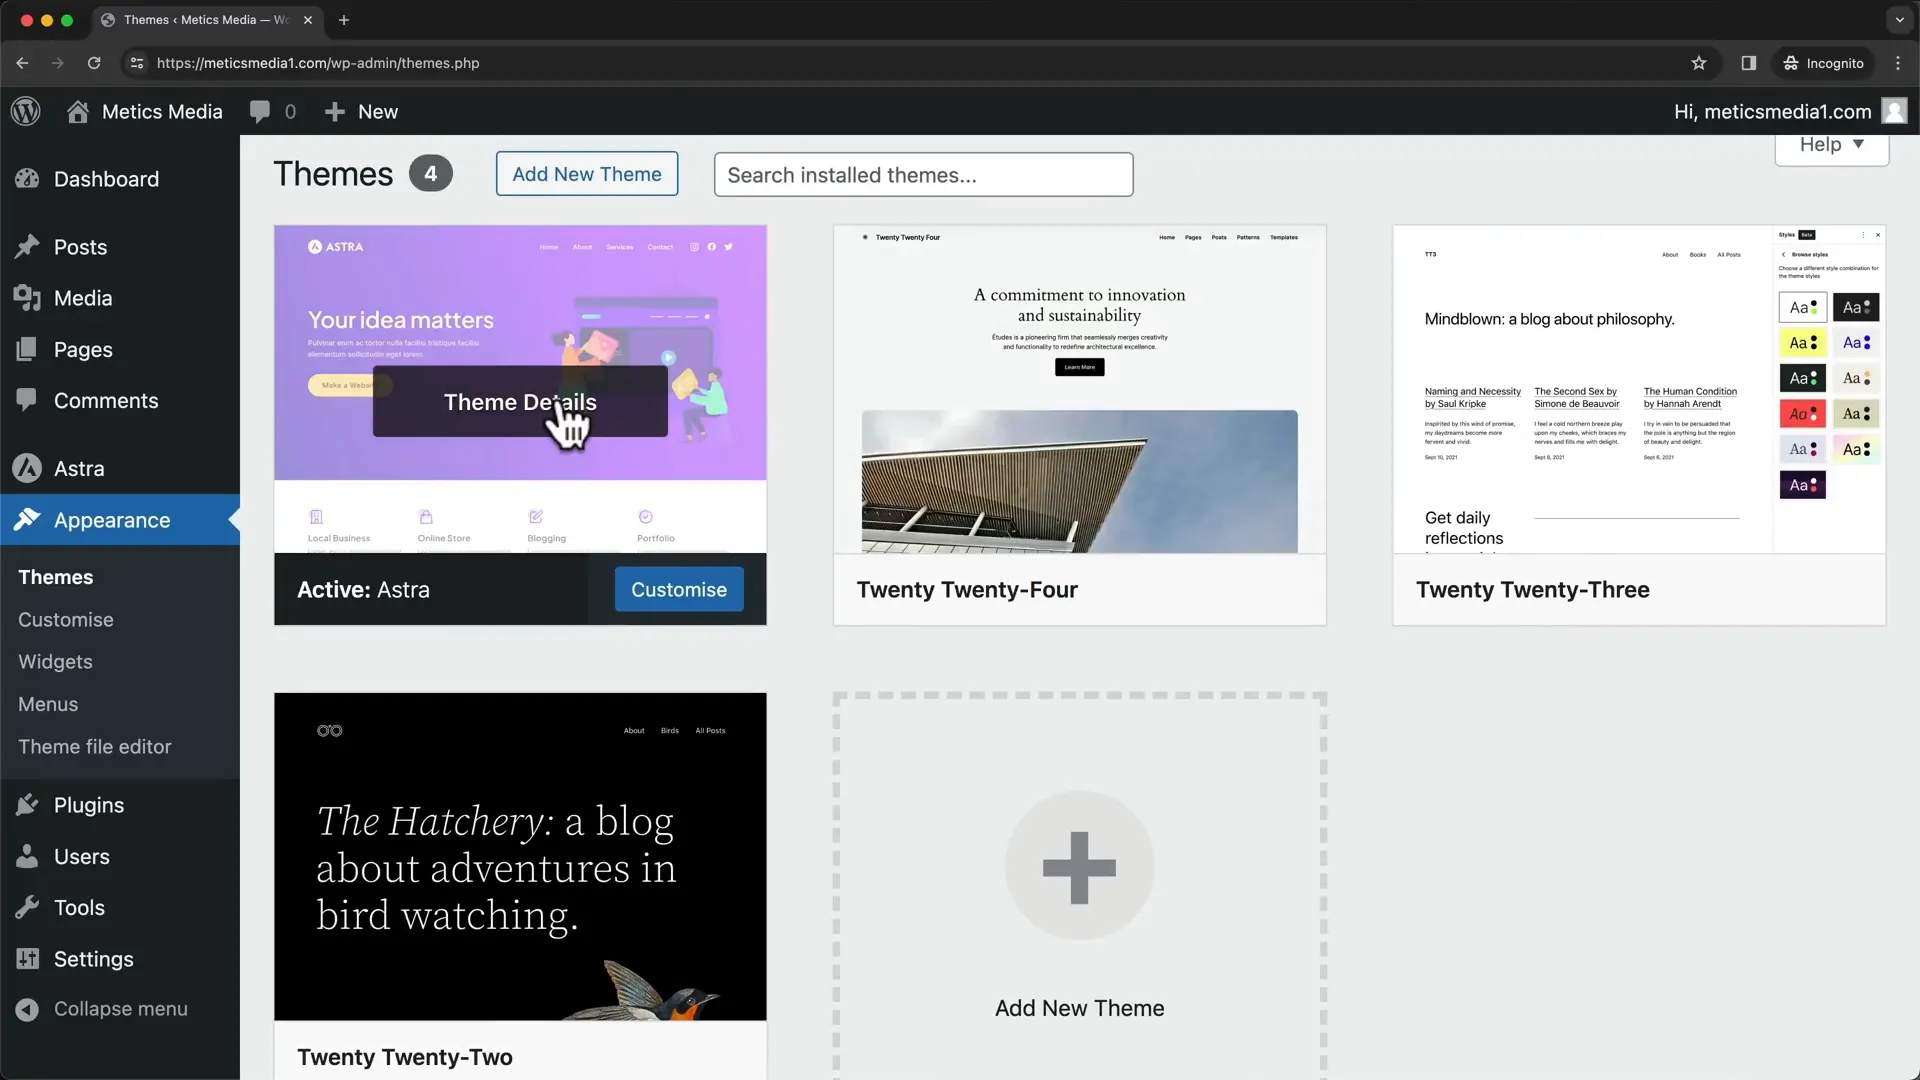Open the Posts menu label
The height and width of the screenshot is (1080, 1920).
pos(80,247)
